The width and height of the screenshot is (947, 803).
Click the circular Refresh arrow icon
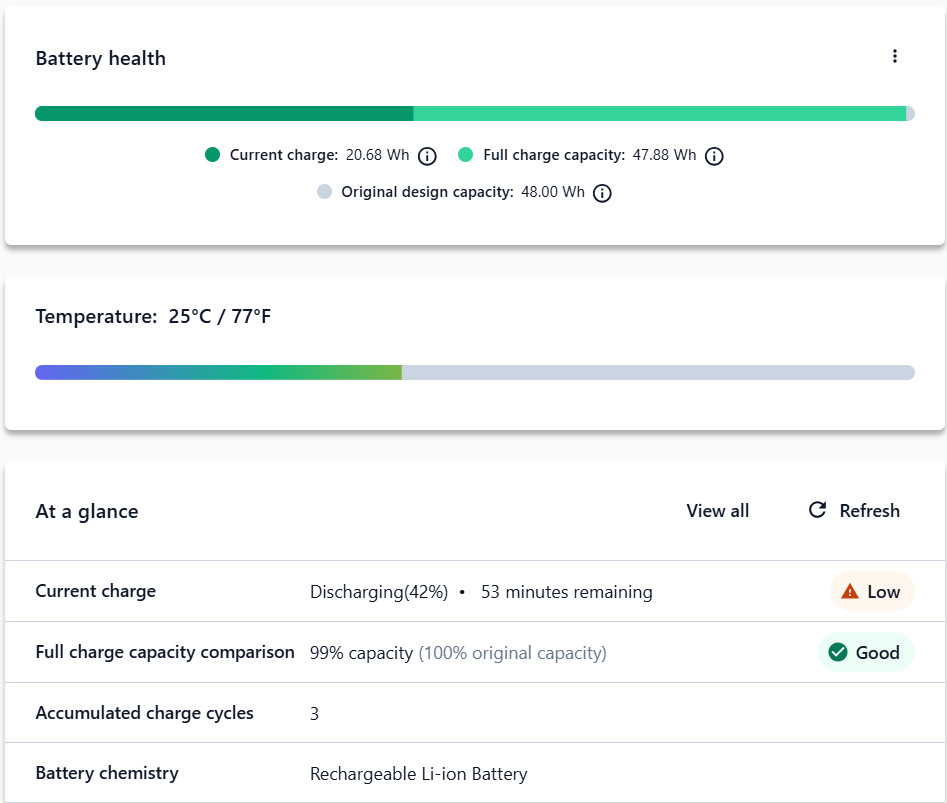coord(817,510)
